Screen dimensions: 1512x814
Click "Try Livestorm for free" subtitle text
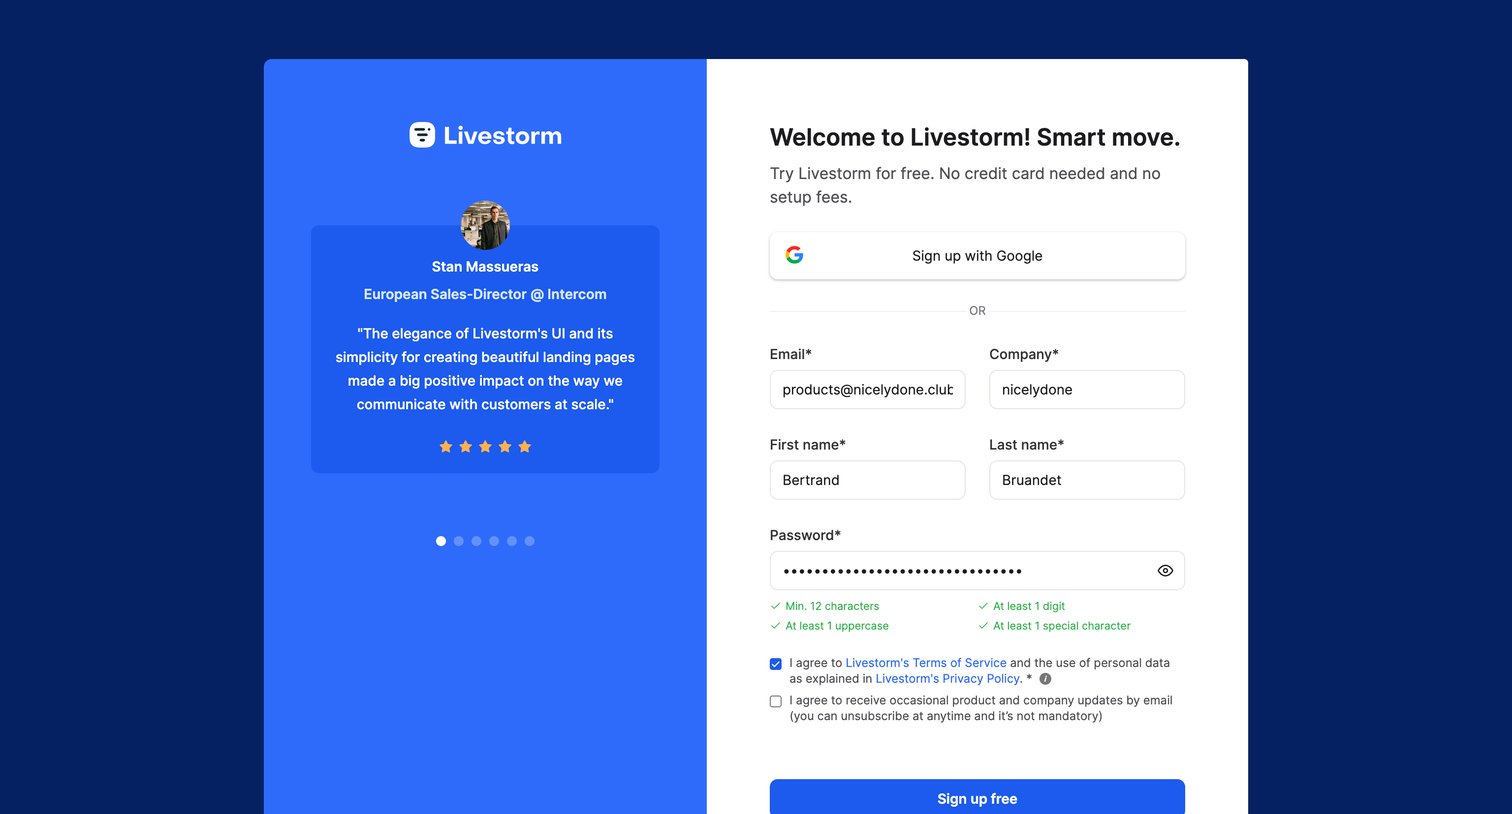click(965, 185)
